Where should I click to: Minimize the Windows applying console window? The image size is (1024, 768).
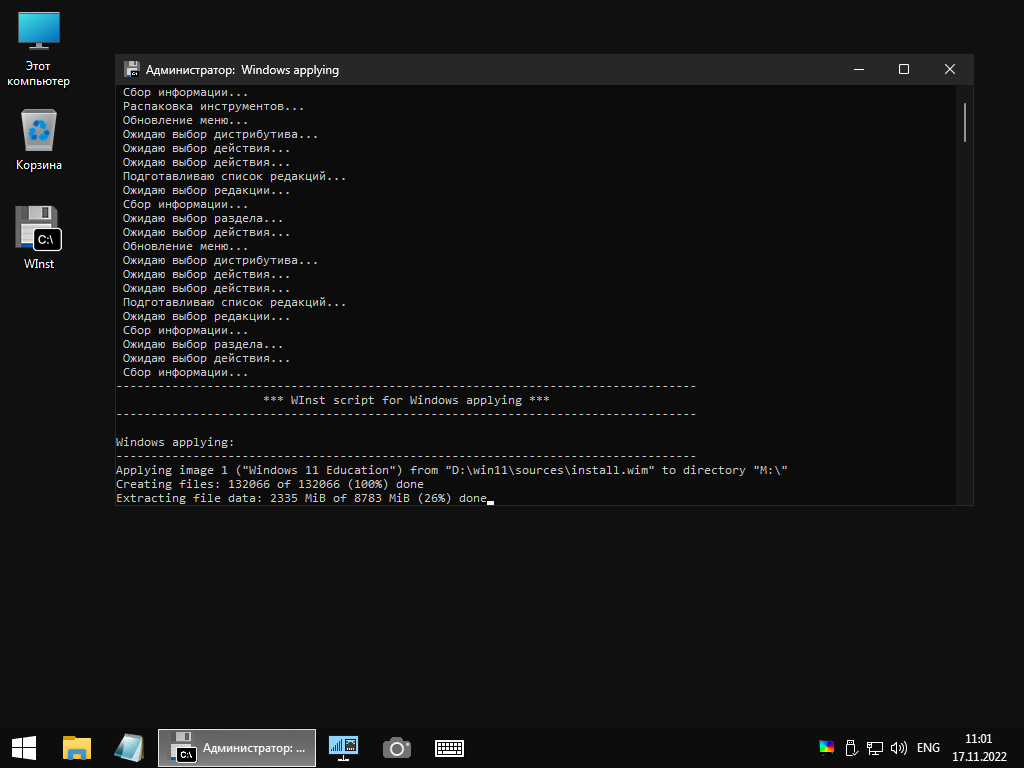coord(859,69)
